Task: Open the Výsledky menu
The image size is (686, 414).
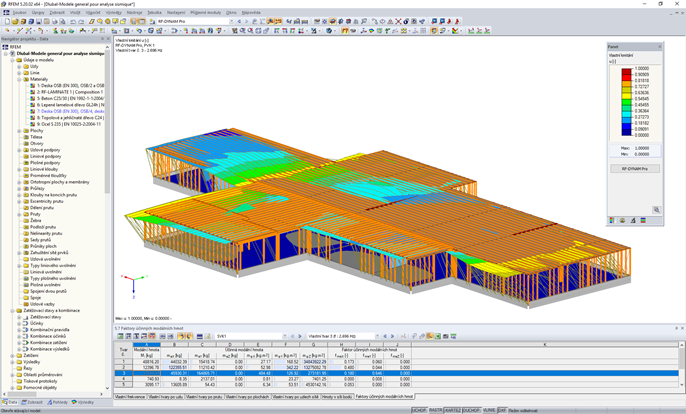Action: [114, 13]
